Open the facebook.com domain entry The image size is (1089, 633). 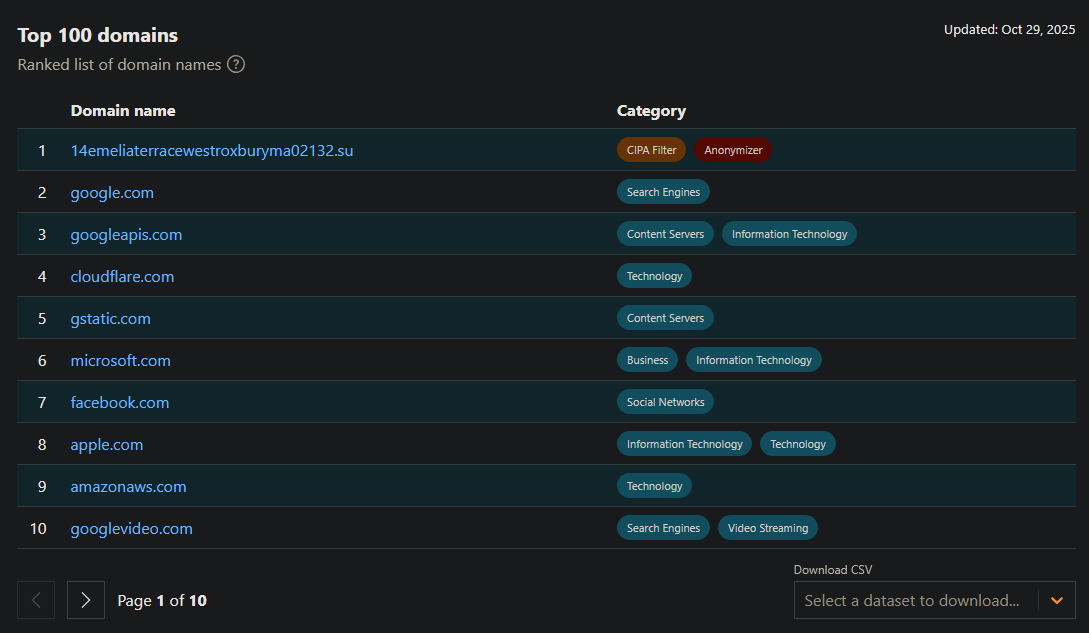coord(120,403)
